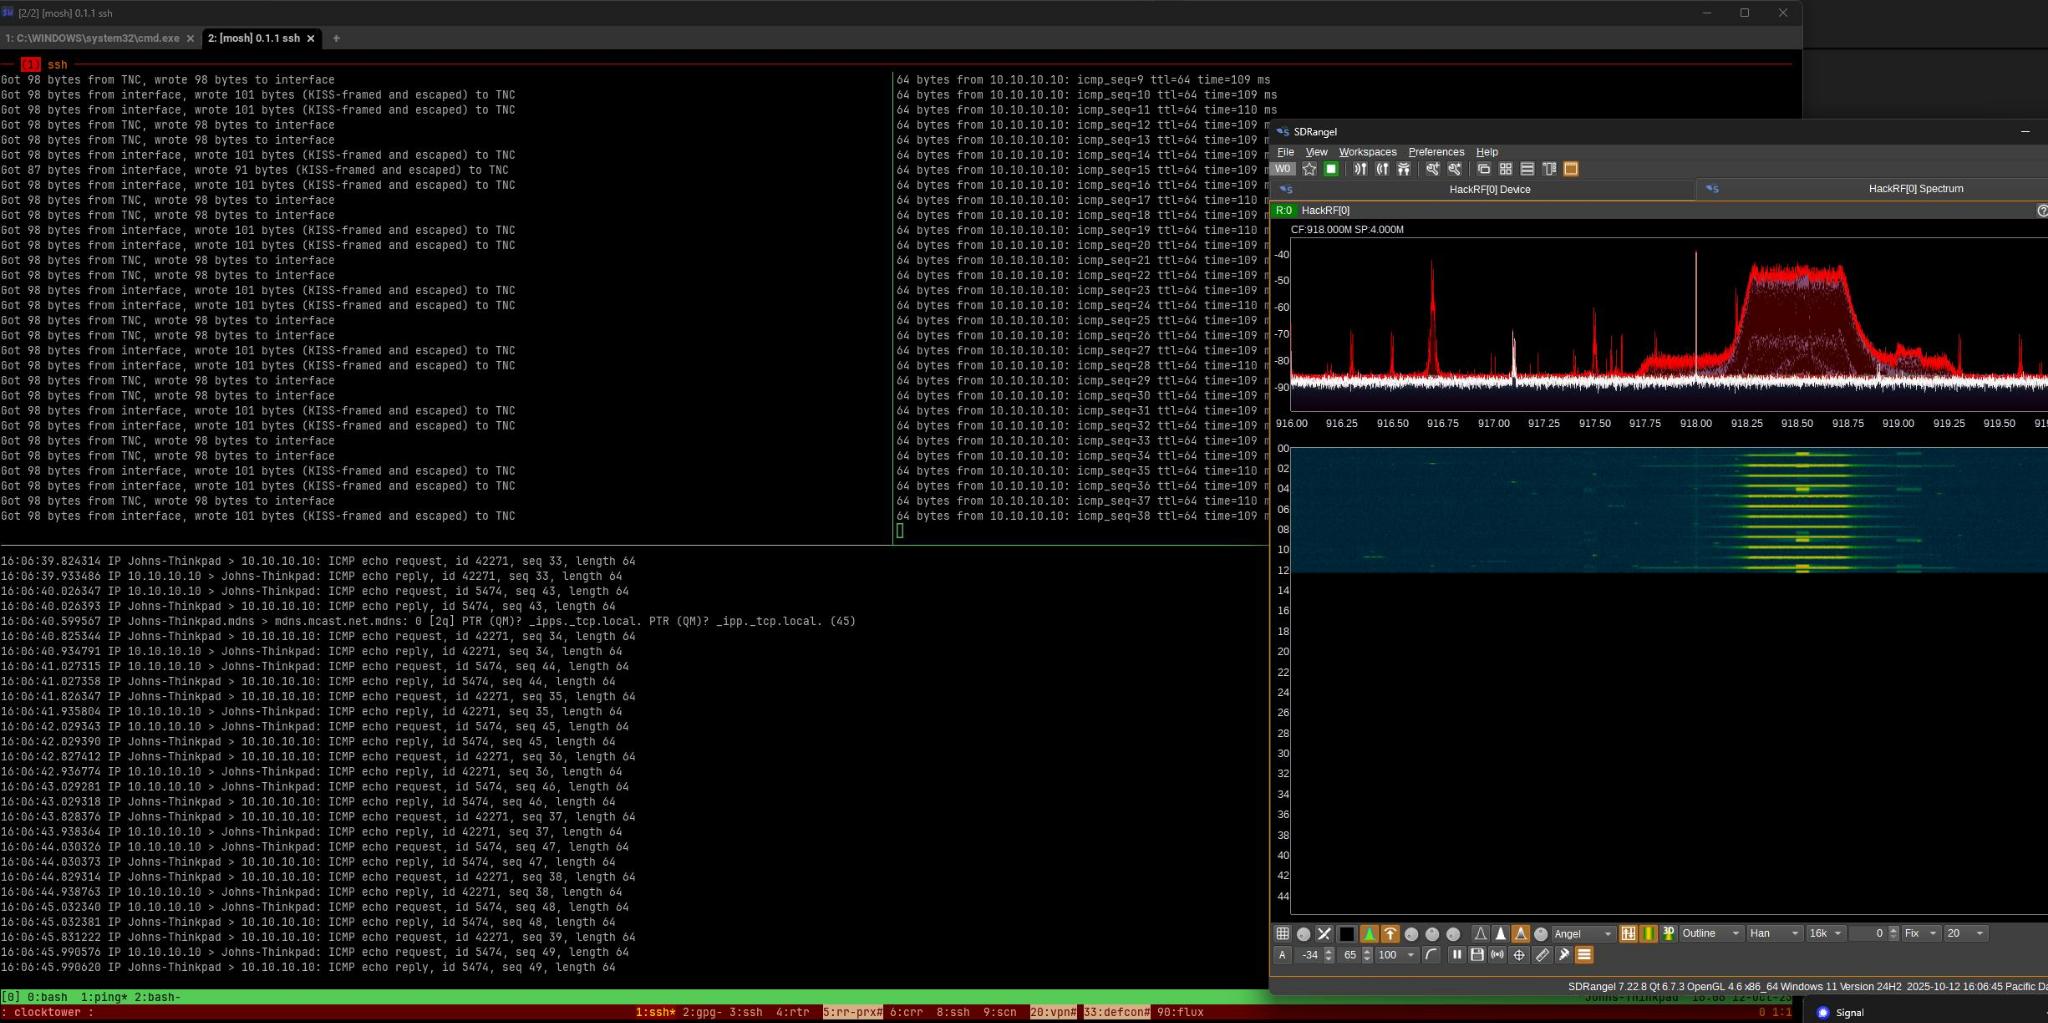
Task: Click the broadcast waves icon beside save icon
Action: pyautogui.click(x=1497, y=955)
